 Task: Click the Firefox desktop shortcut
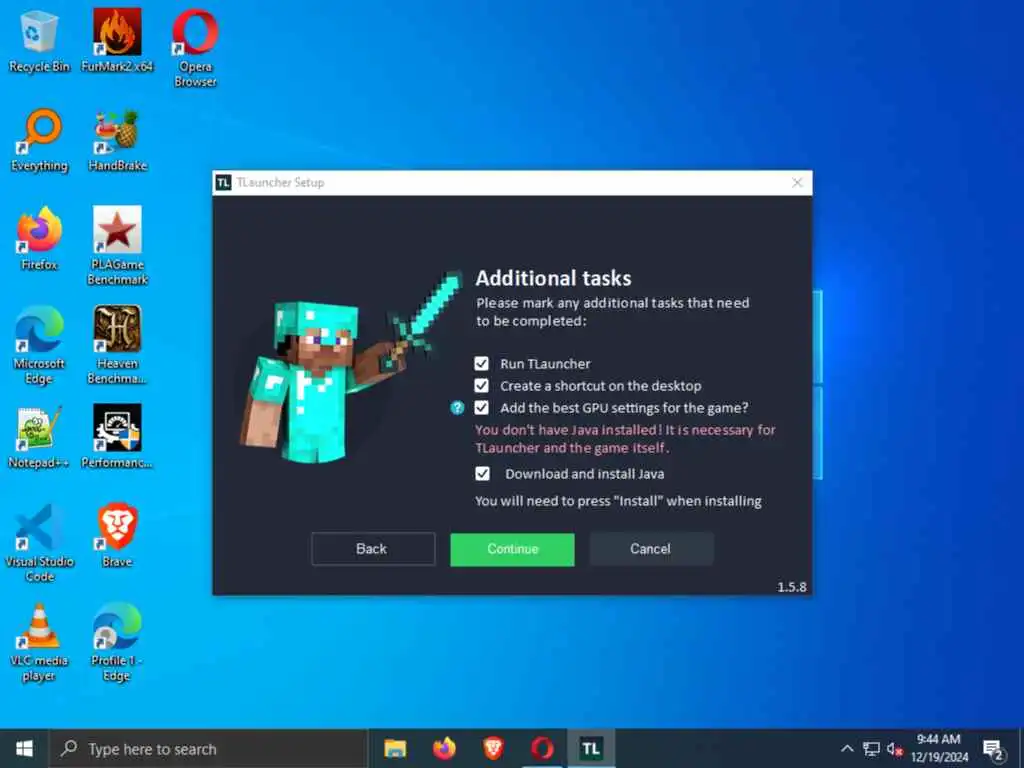click(x=39, y=239)
